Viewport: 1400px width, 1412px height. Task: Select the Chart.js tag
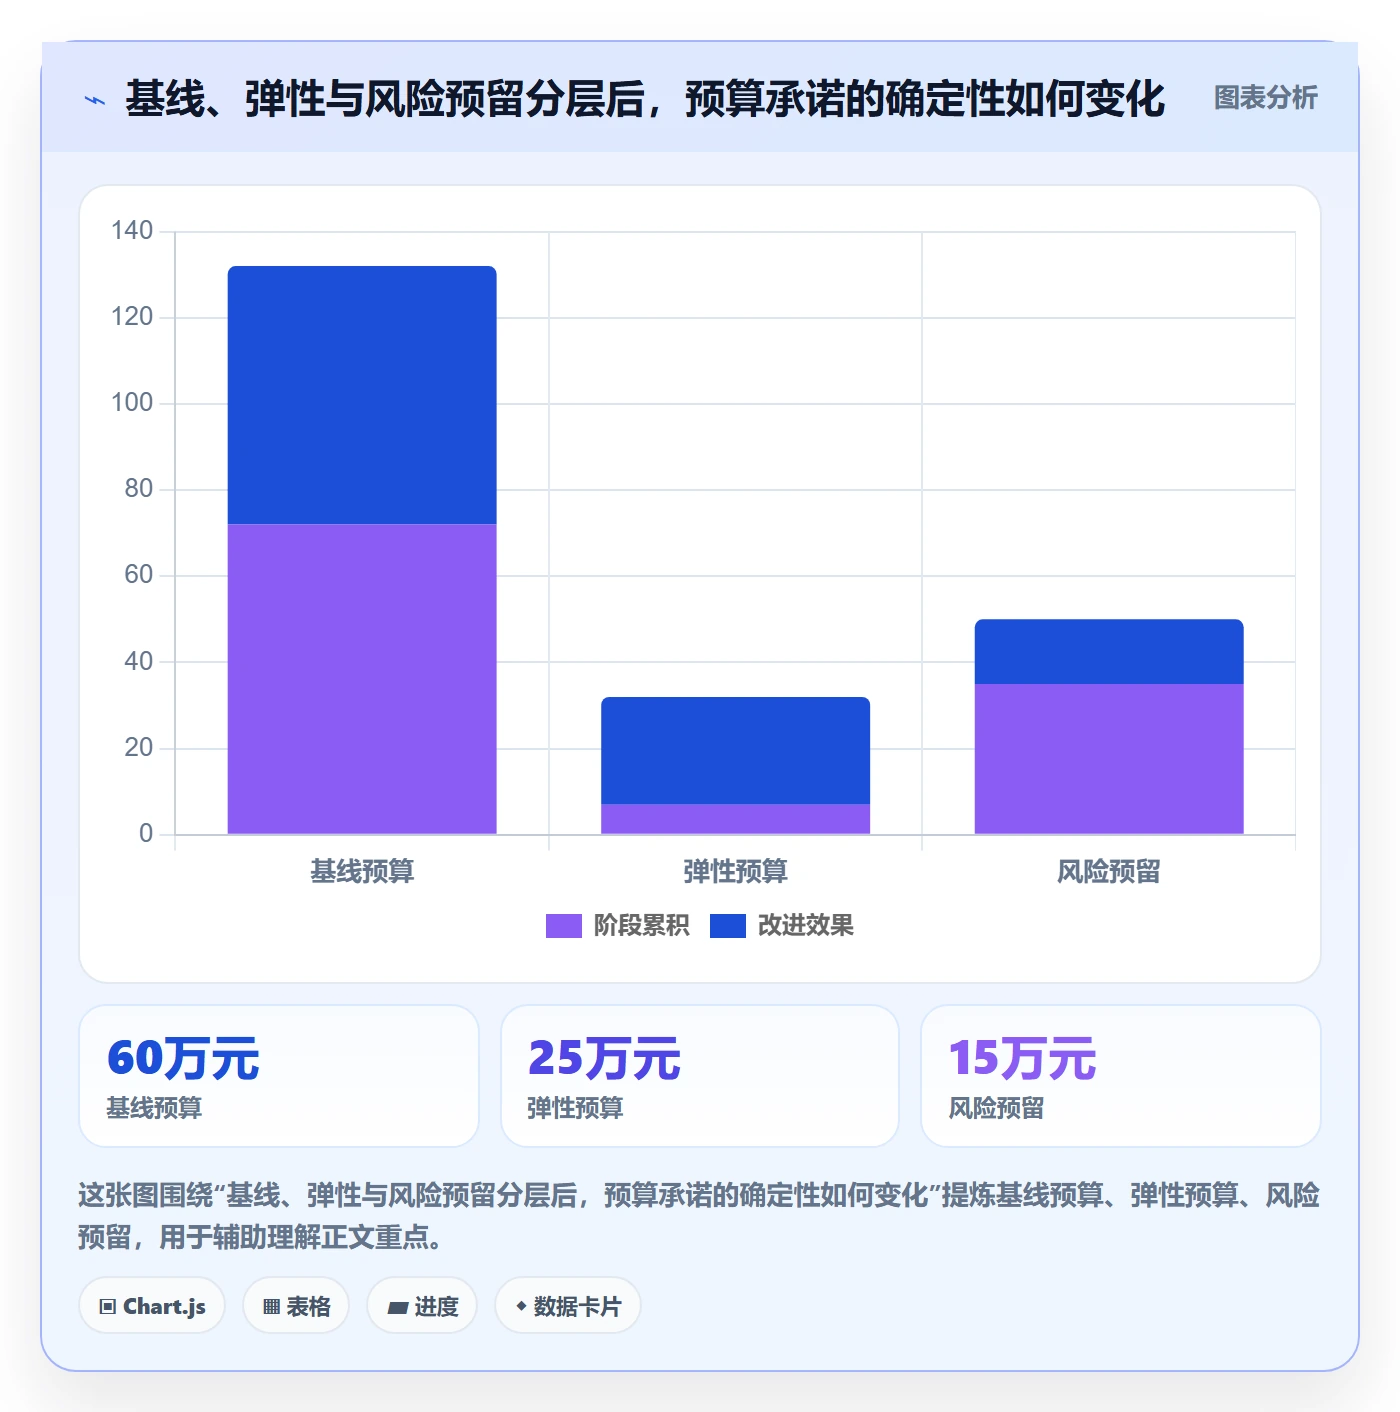click(x=152, y=1306)
